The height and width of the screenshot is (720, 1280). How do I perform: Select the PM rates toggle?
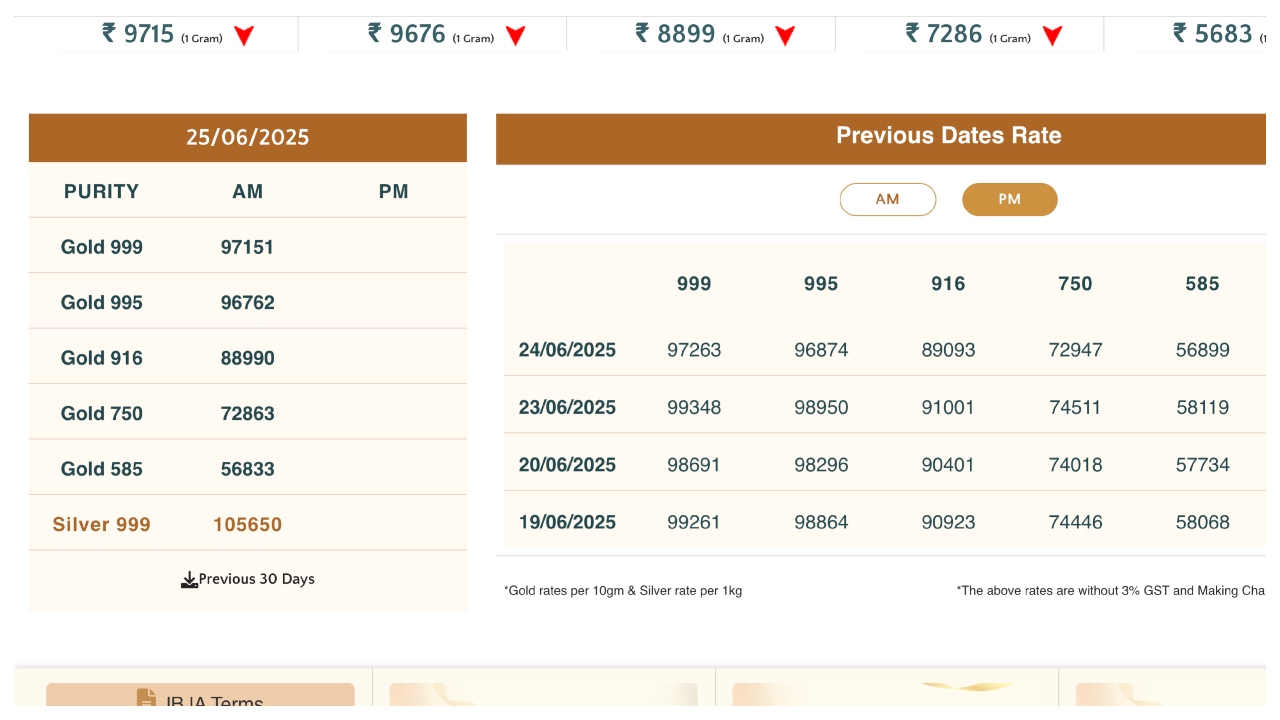[1009, 199]
